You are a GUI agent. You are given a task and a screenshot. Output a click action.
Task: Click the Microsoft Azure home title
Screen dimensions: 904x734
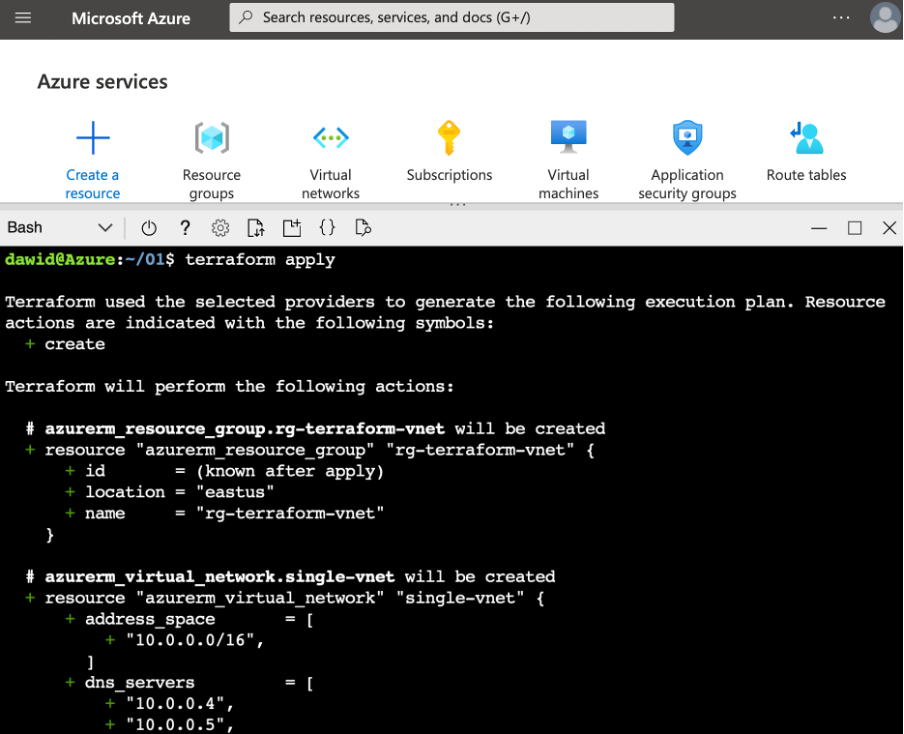[x=131, y=18]
